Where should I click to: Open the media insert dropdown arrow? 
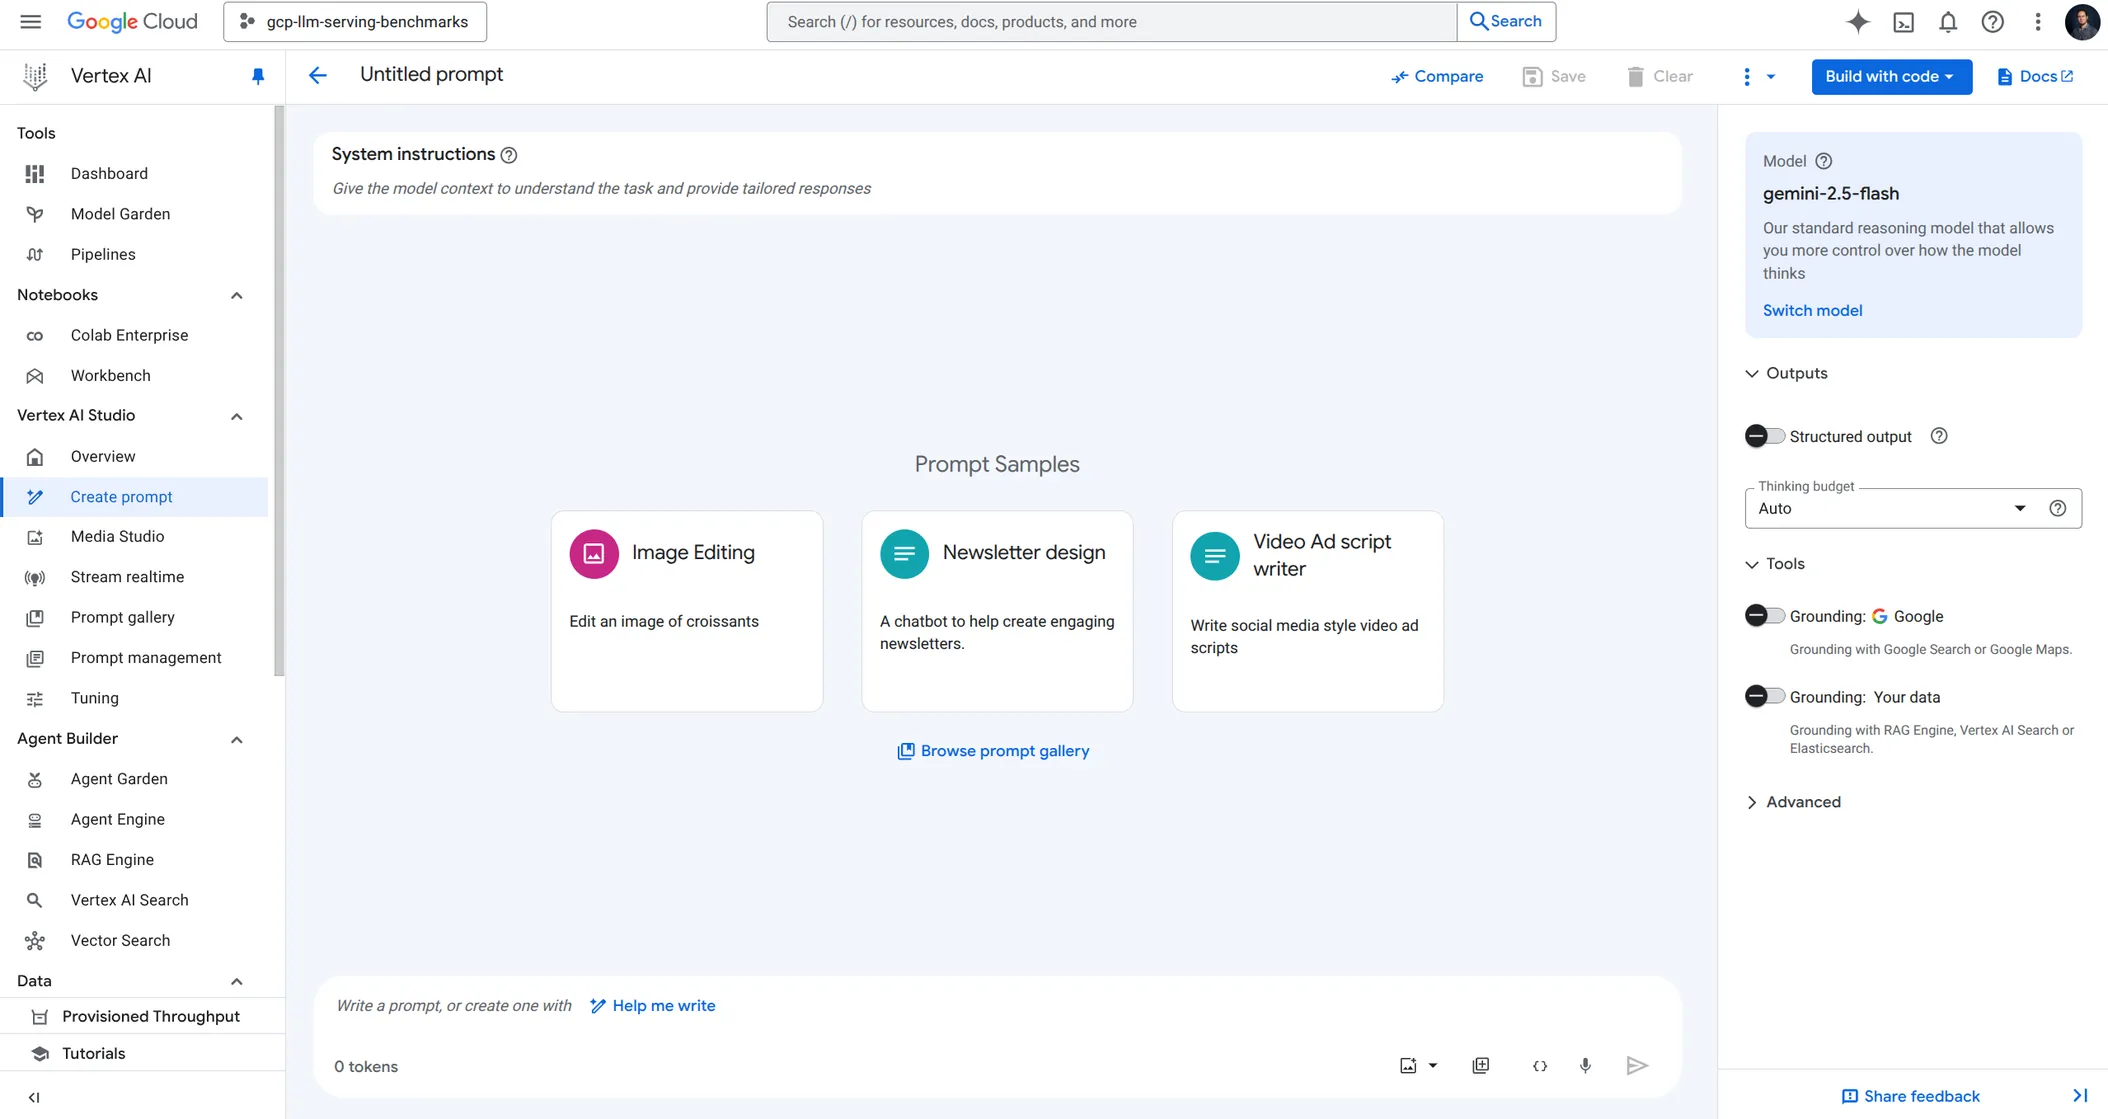1433,1066
